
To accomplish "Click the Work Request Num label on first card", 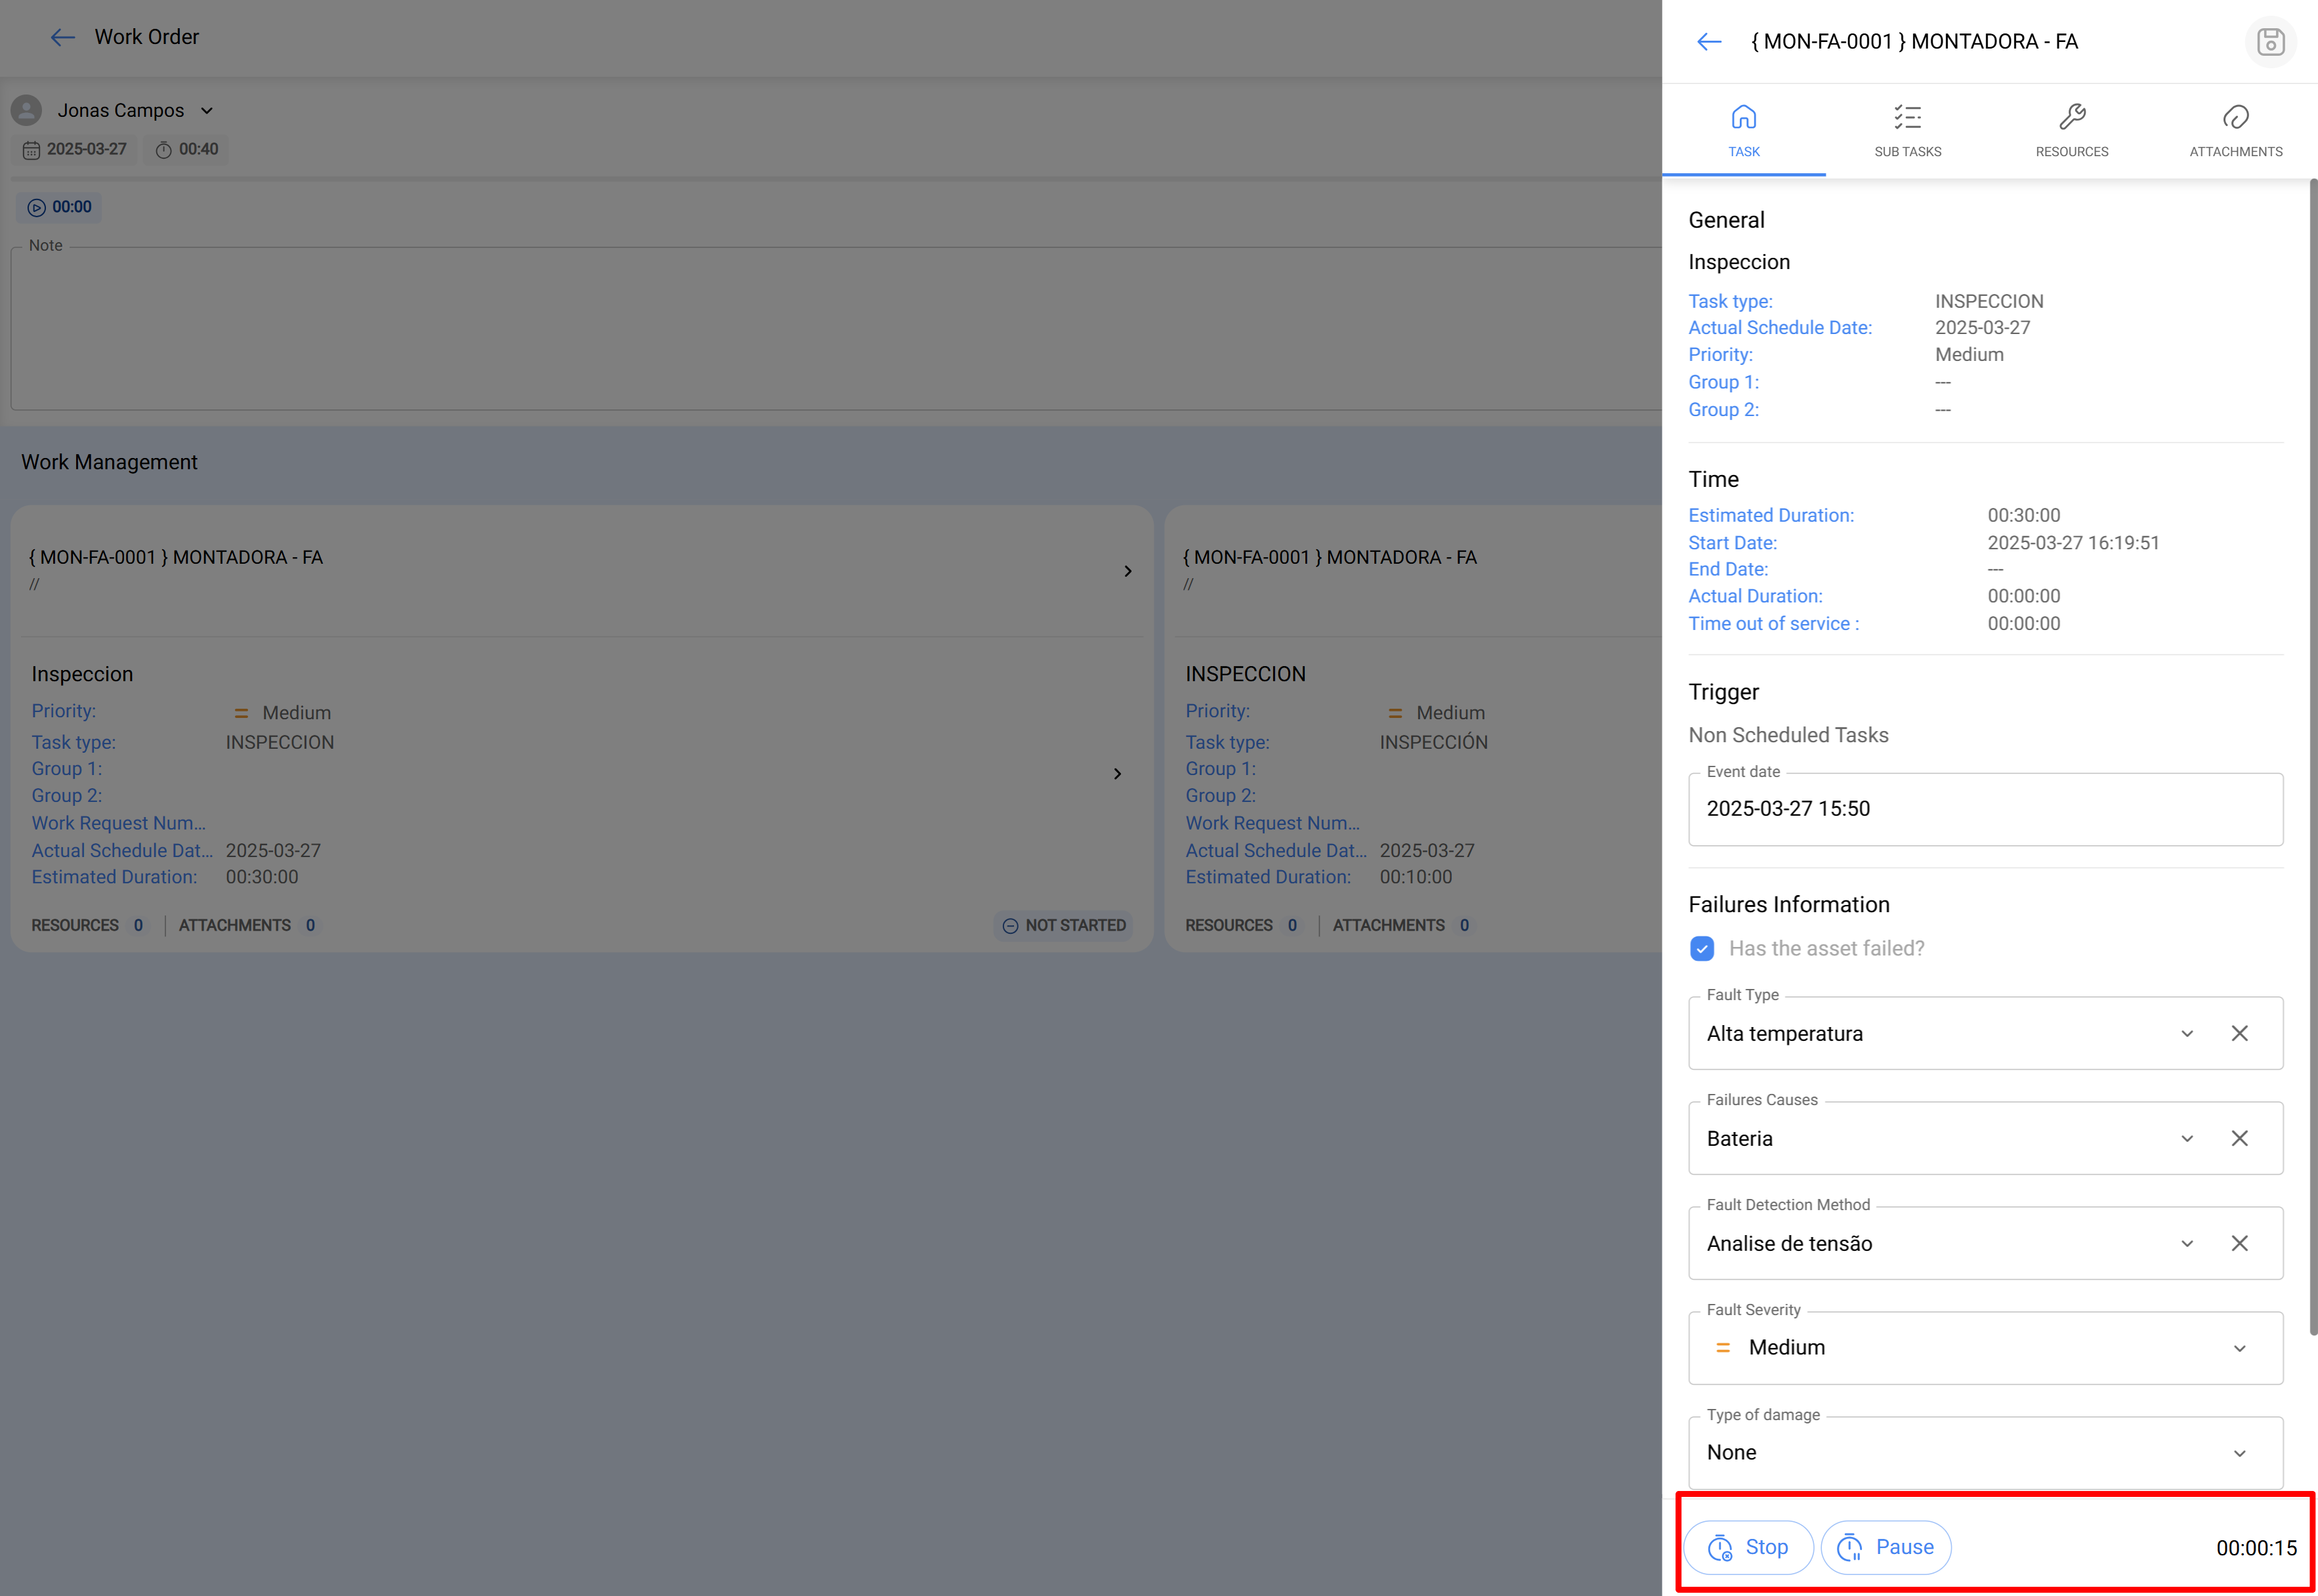I will 118,824.
